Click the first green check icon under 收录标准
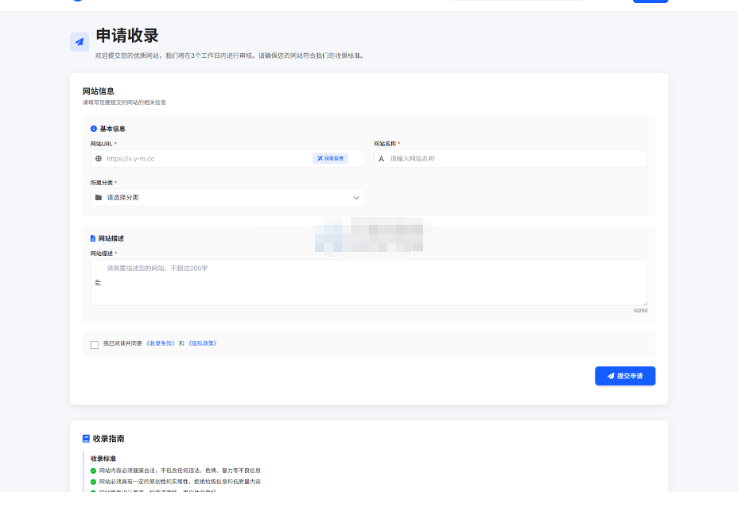 point(94,470)
